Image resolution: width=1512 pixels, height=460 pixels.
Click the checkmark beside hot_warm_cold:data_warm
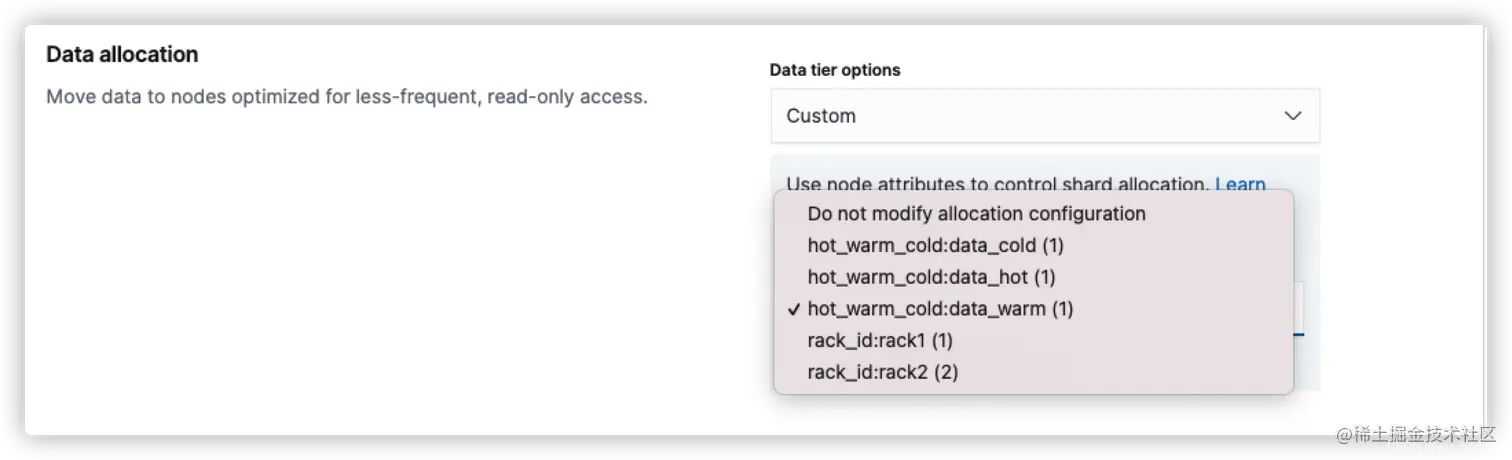point(793,310)
